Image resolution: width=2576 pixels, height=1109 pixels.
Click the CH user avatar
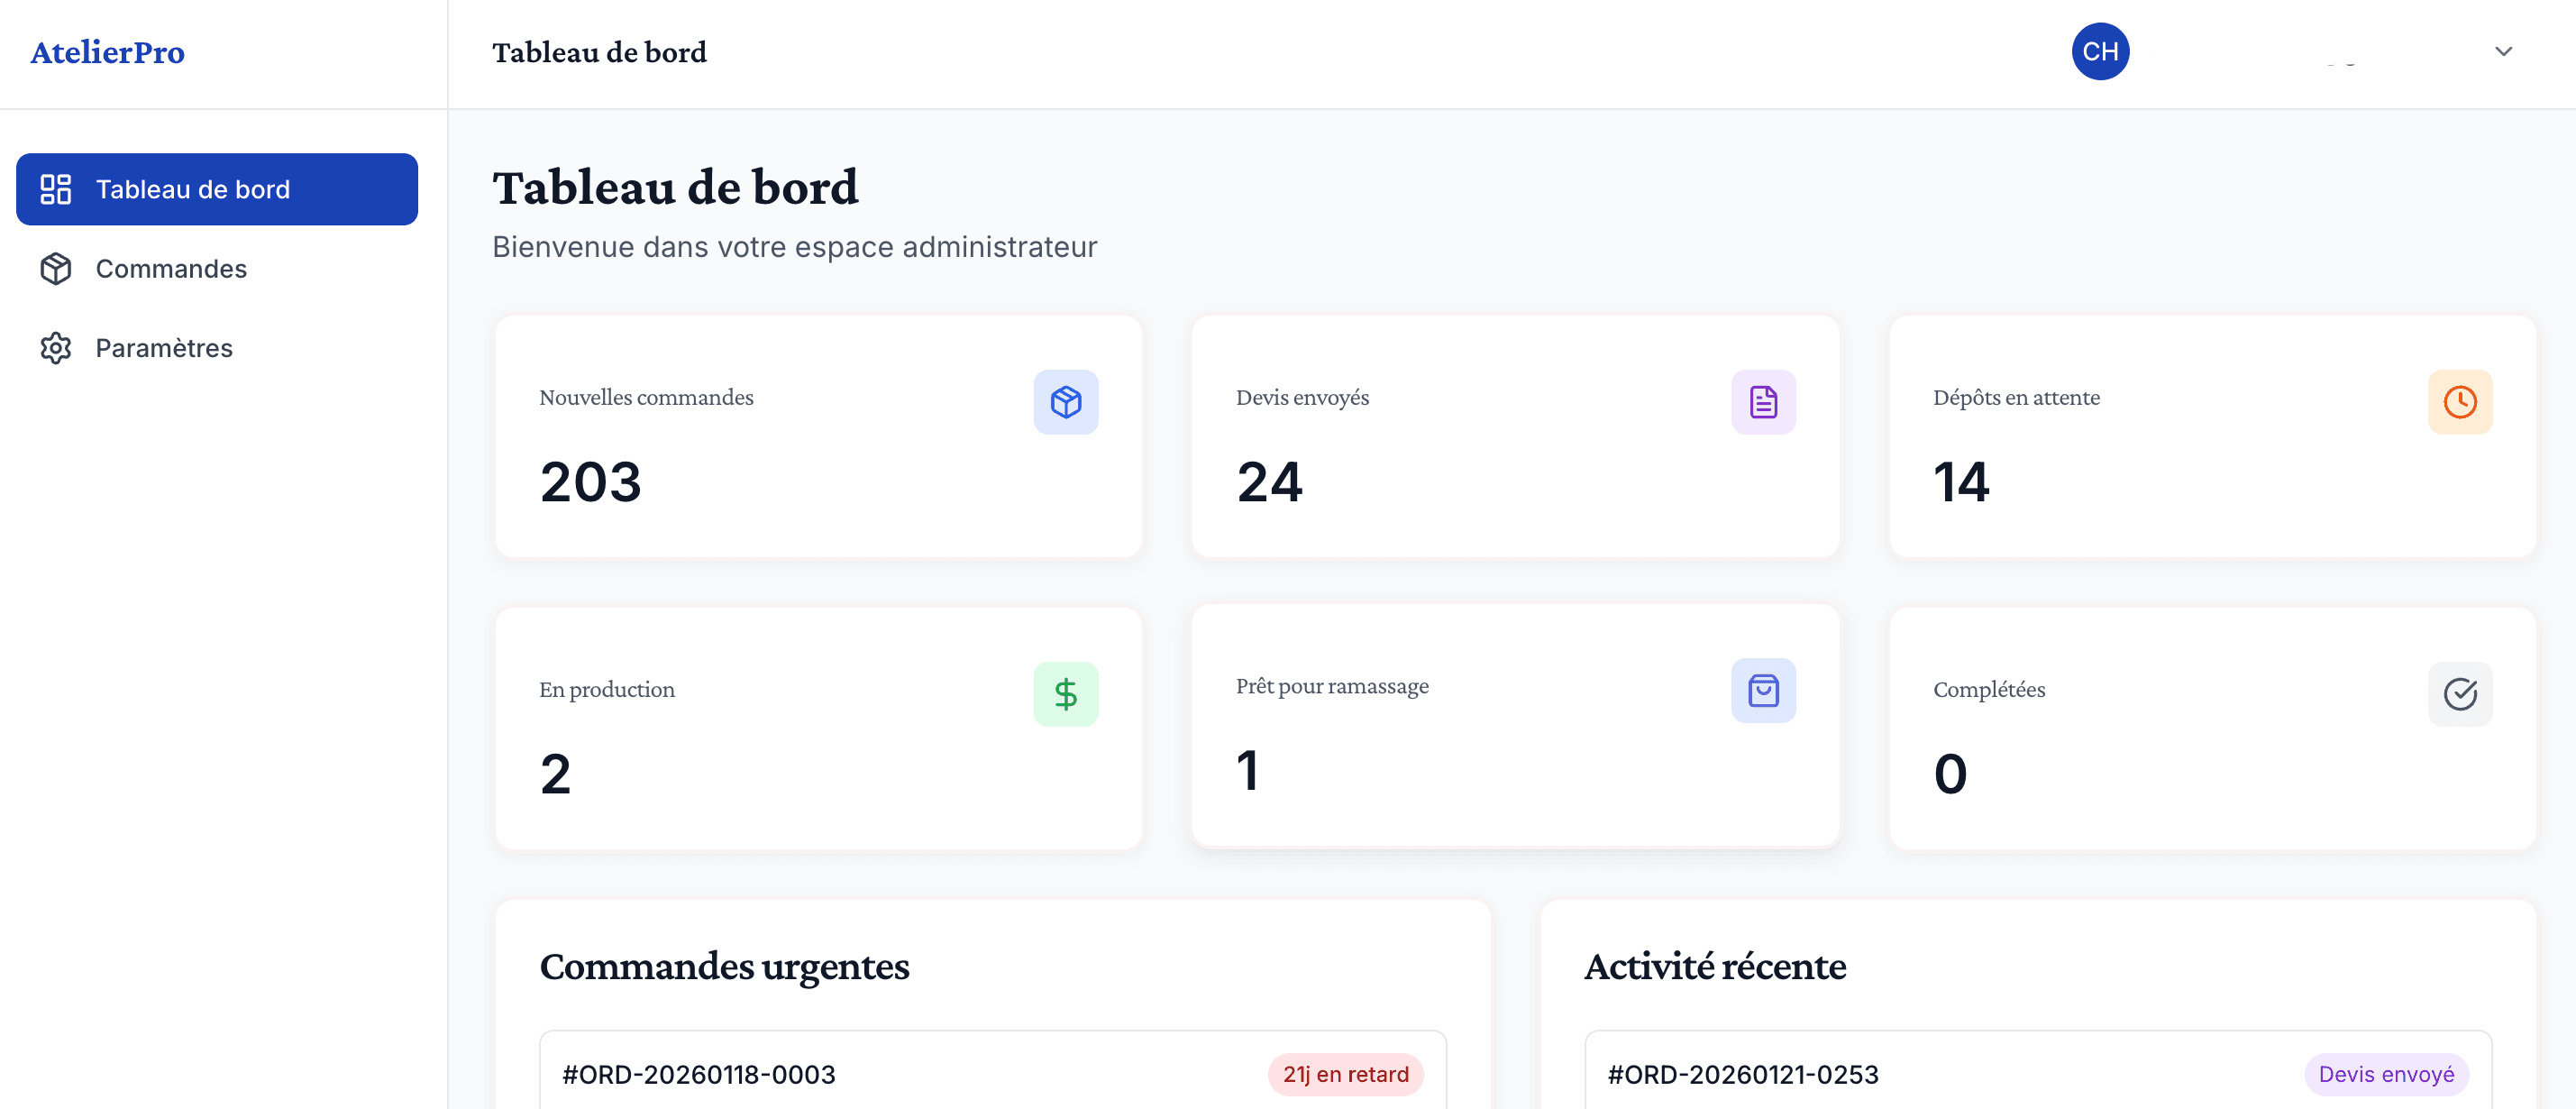click(x=2099, y=52)
